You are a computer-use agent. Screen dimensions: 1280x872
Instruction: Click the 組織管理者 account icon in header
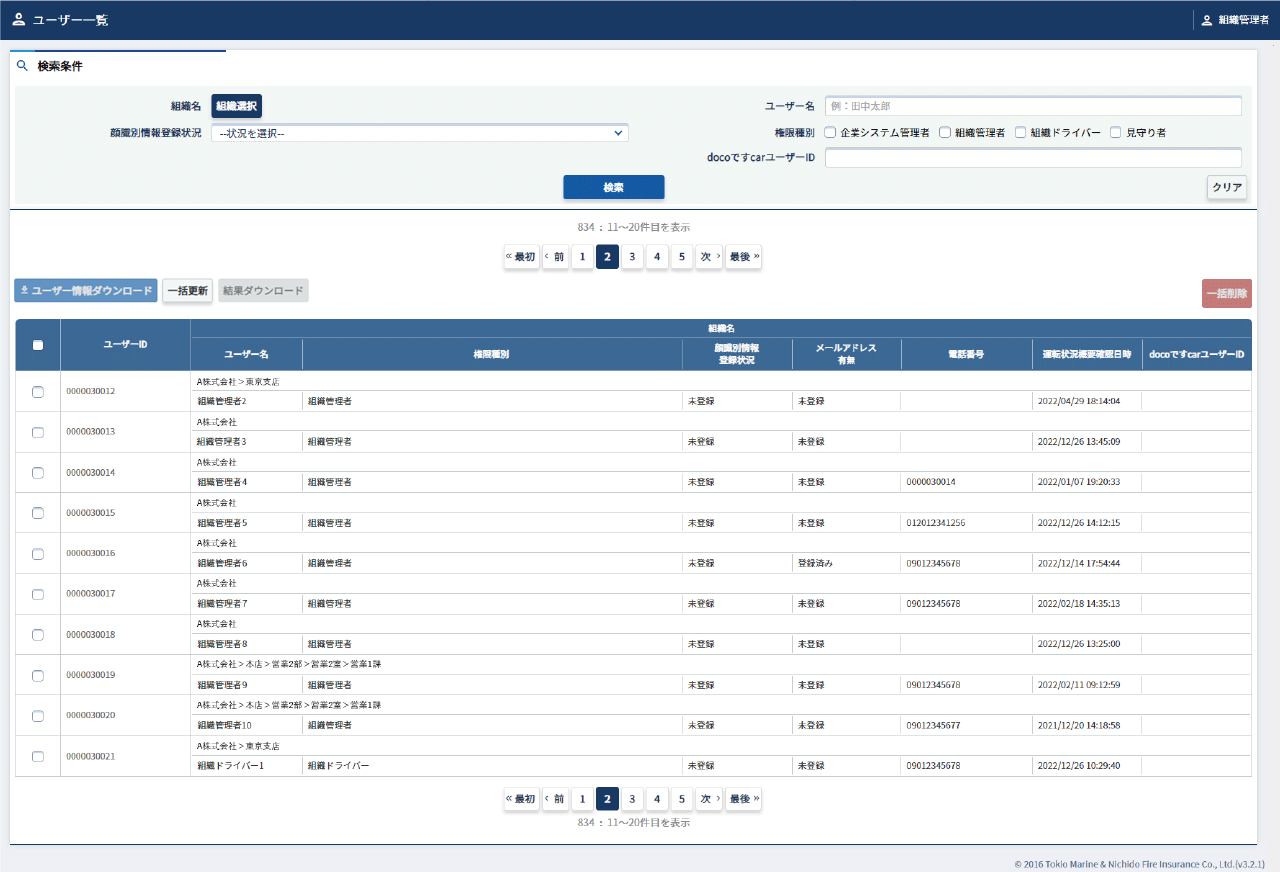[1206, 20]
